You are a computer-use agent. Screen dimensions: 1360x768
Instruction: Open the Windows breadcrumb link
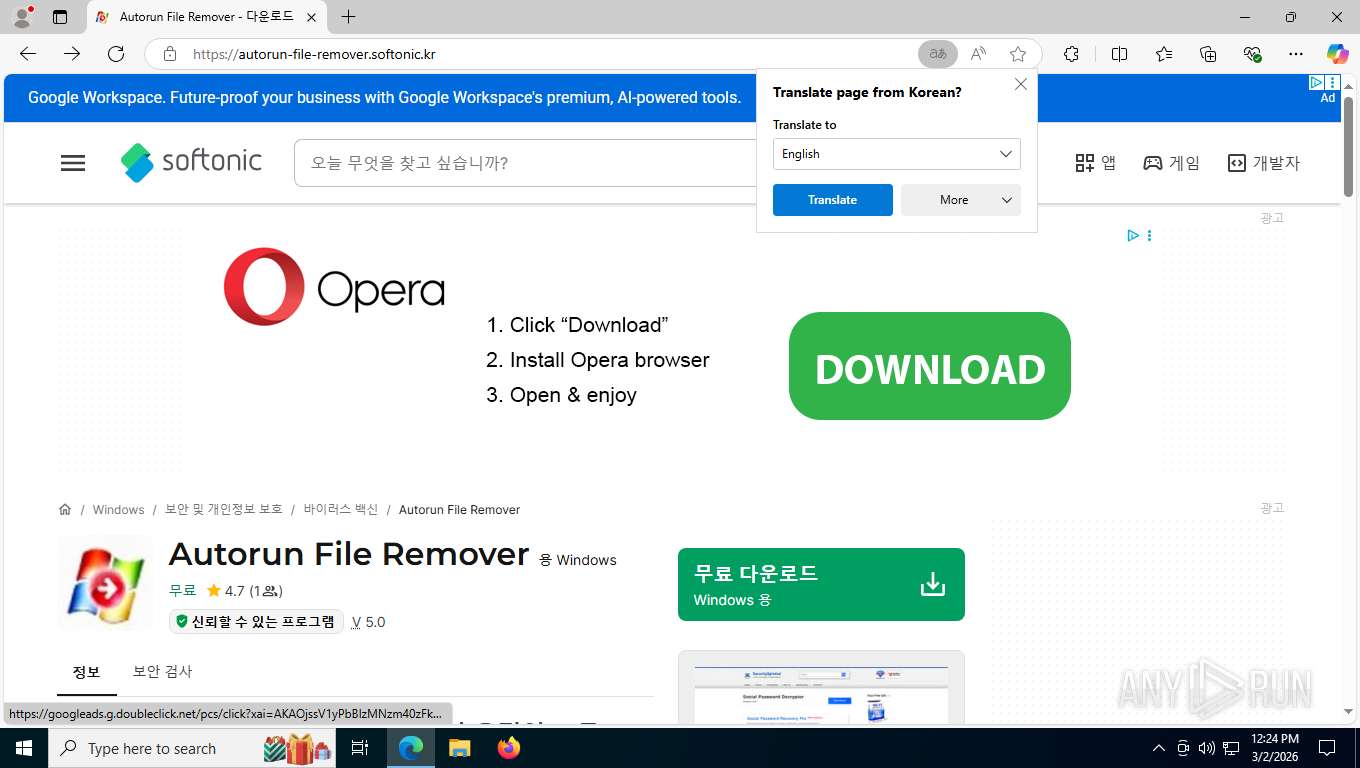pos(118,510)
